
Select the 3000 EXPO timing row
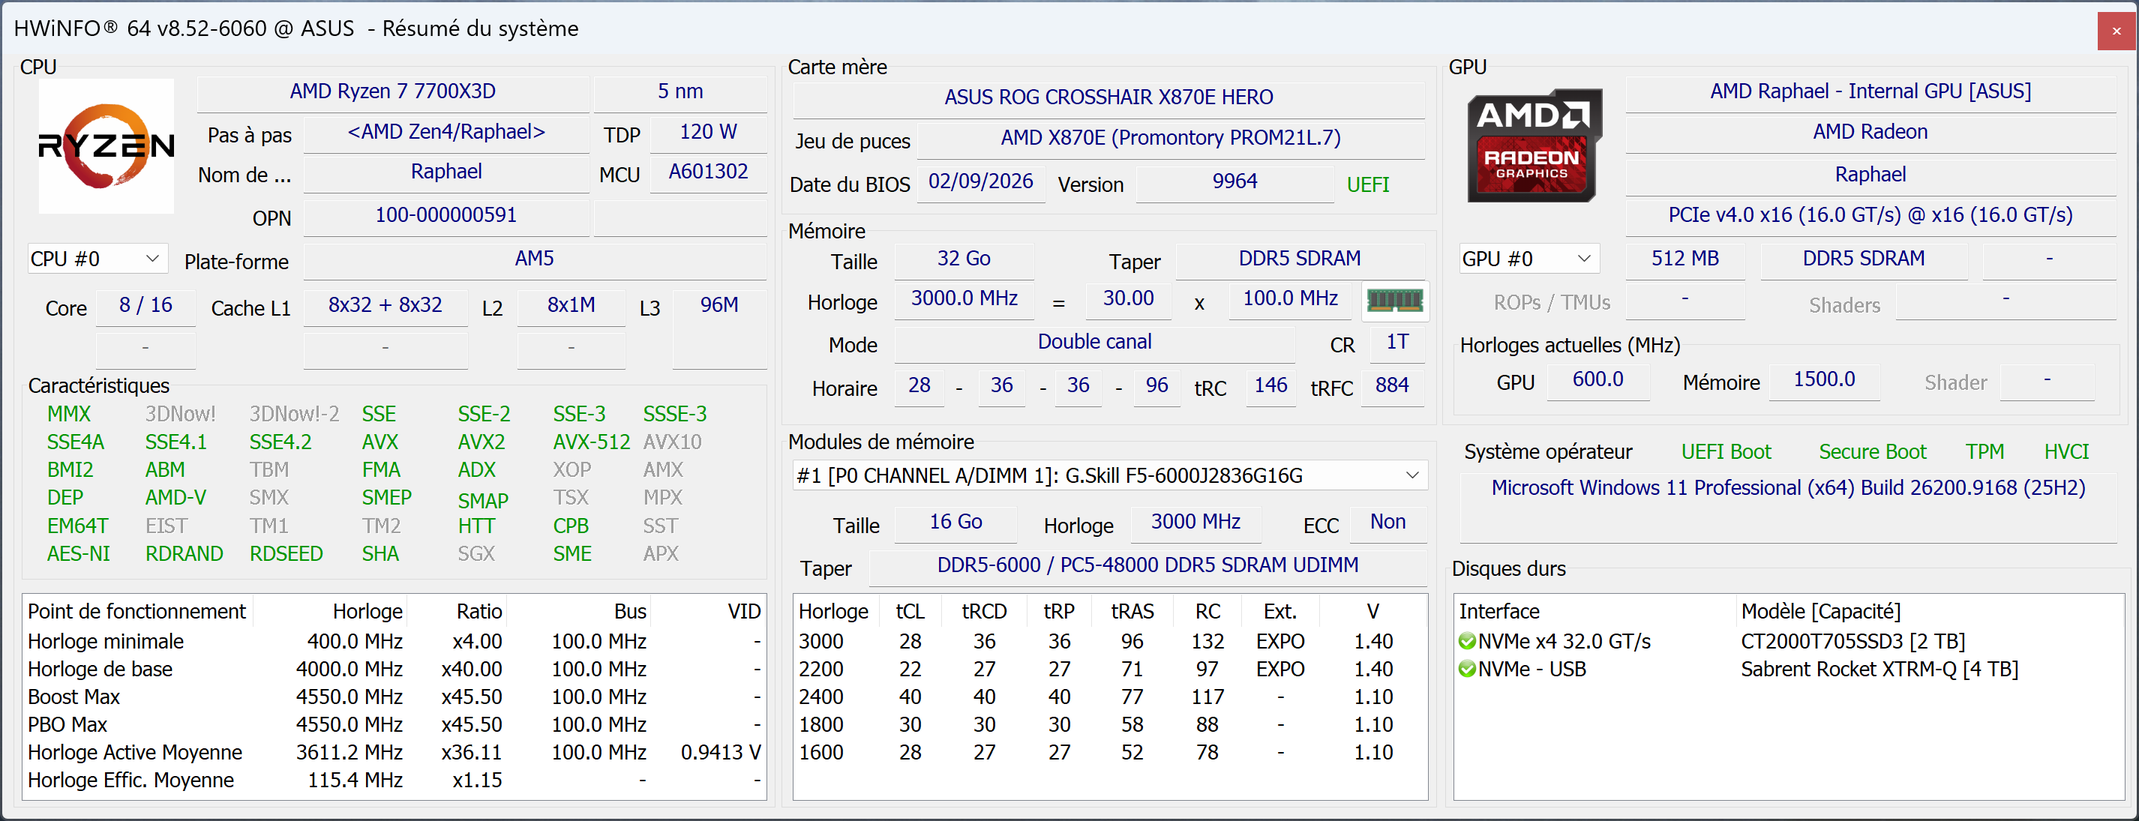(x=1109, y=641)
